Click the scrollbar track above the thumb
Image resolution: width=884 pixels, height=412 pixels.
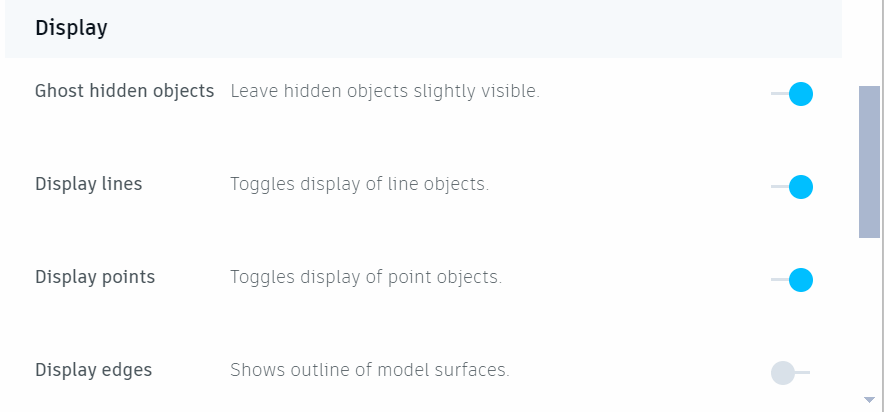(869, 45)
